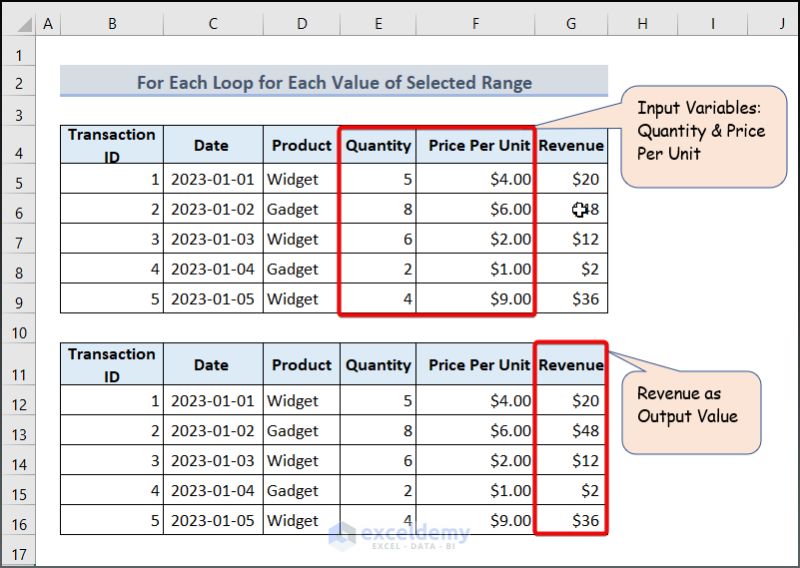
Task: Click 'Quantity' header cell in row 4
Action: click(x=378, y=144)
